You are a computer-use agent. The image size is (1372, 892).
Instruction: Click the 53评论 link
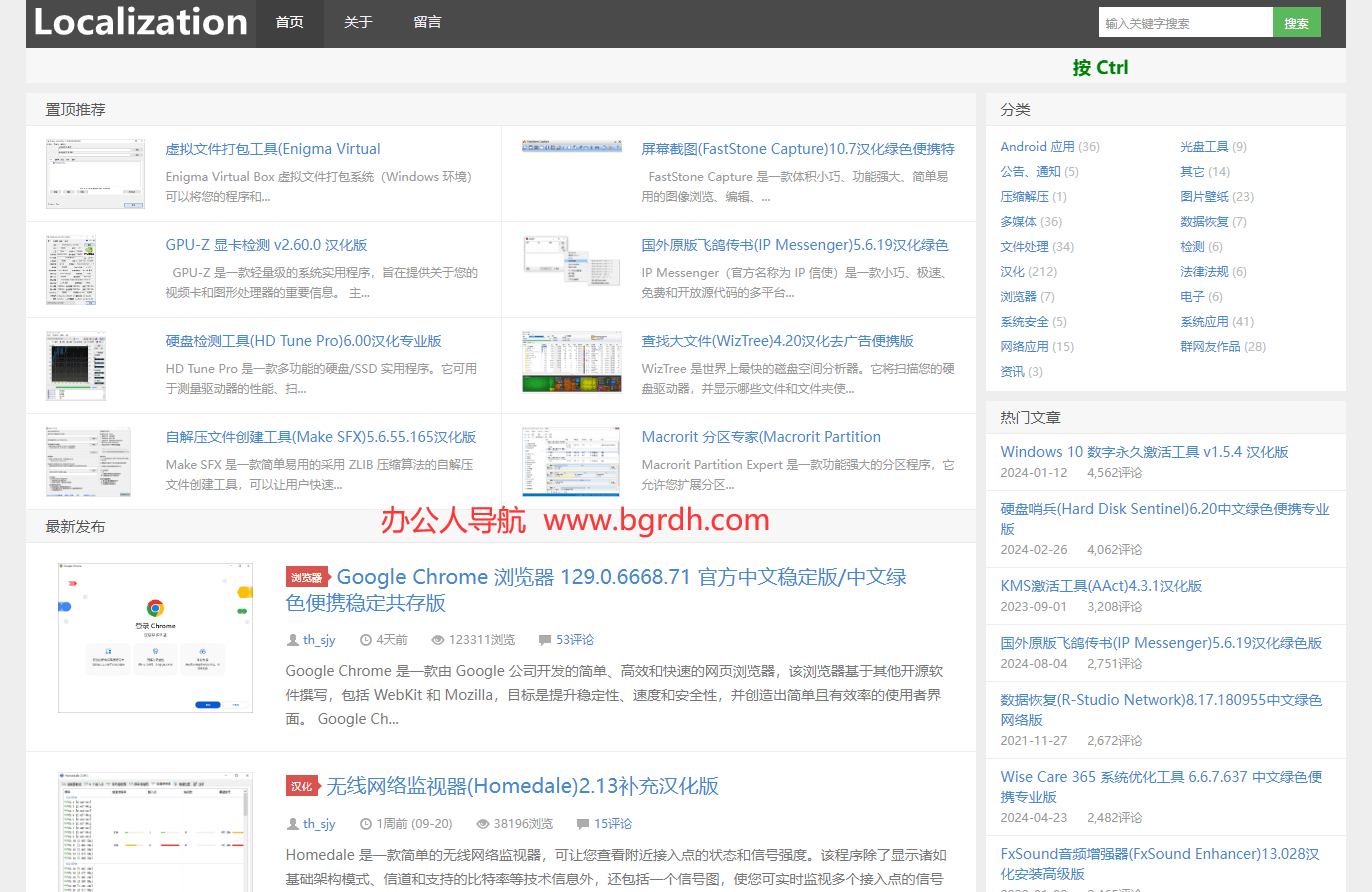575,640
